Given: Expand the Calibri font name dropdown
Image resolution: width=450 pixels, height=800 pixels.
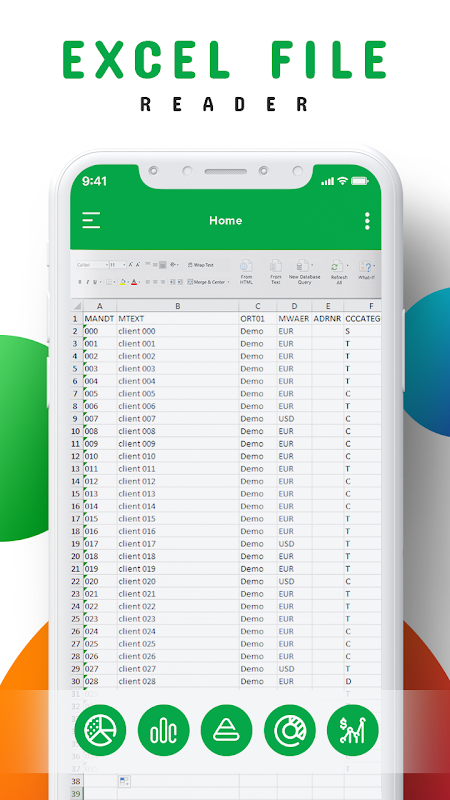Looking at the screenshot, I should pos(107,265).
